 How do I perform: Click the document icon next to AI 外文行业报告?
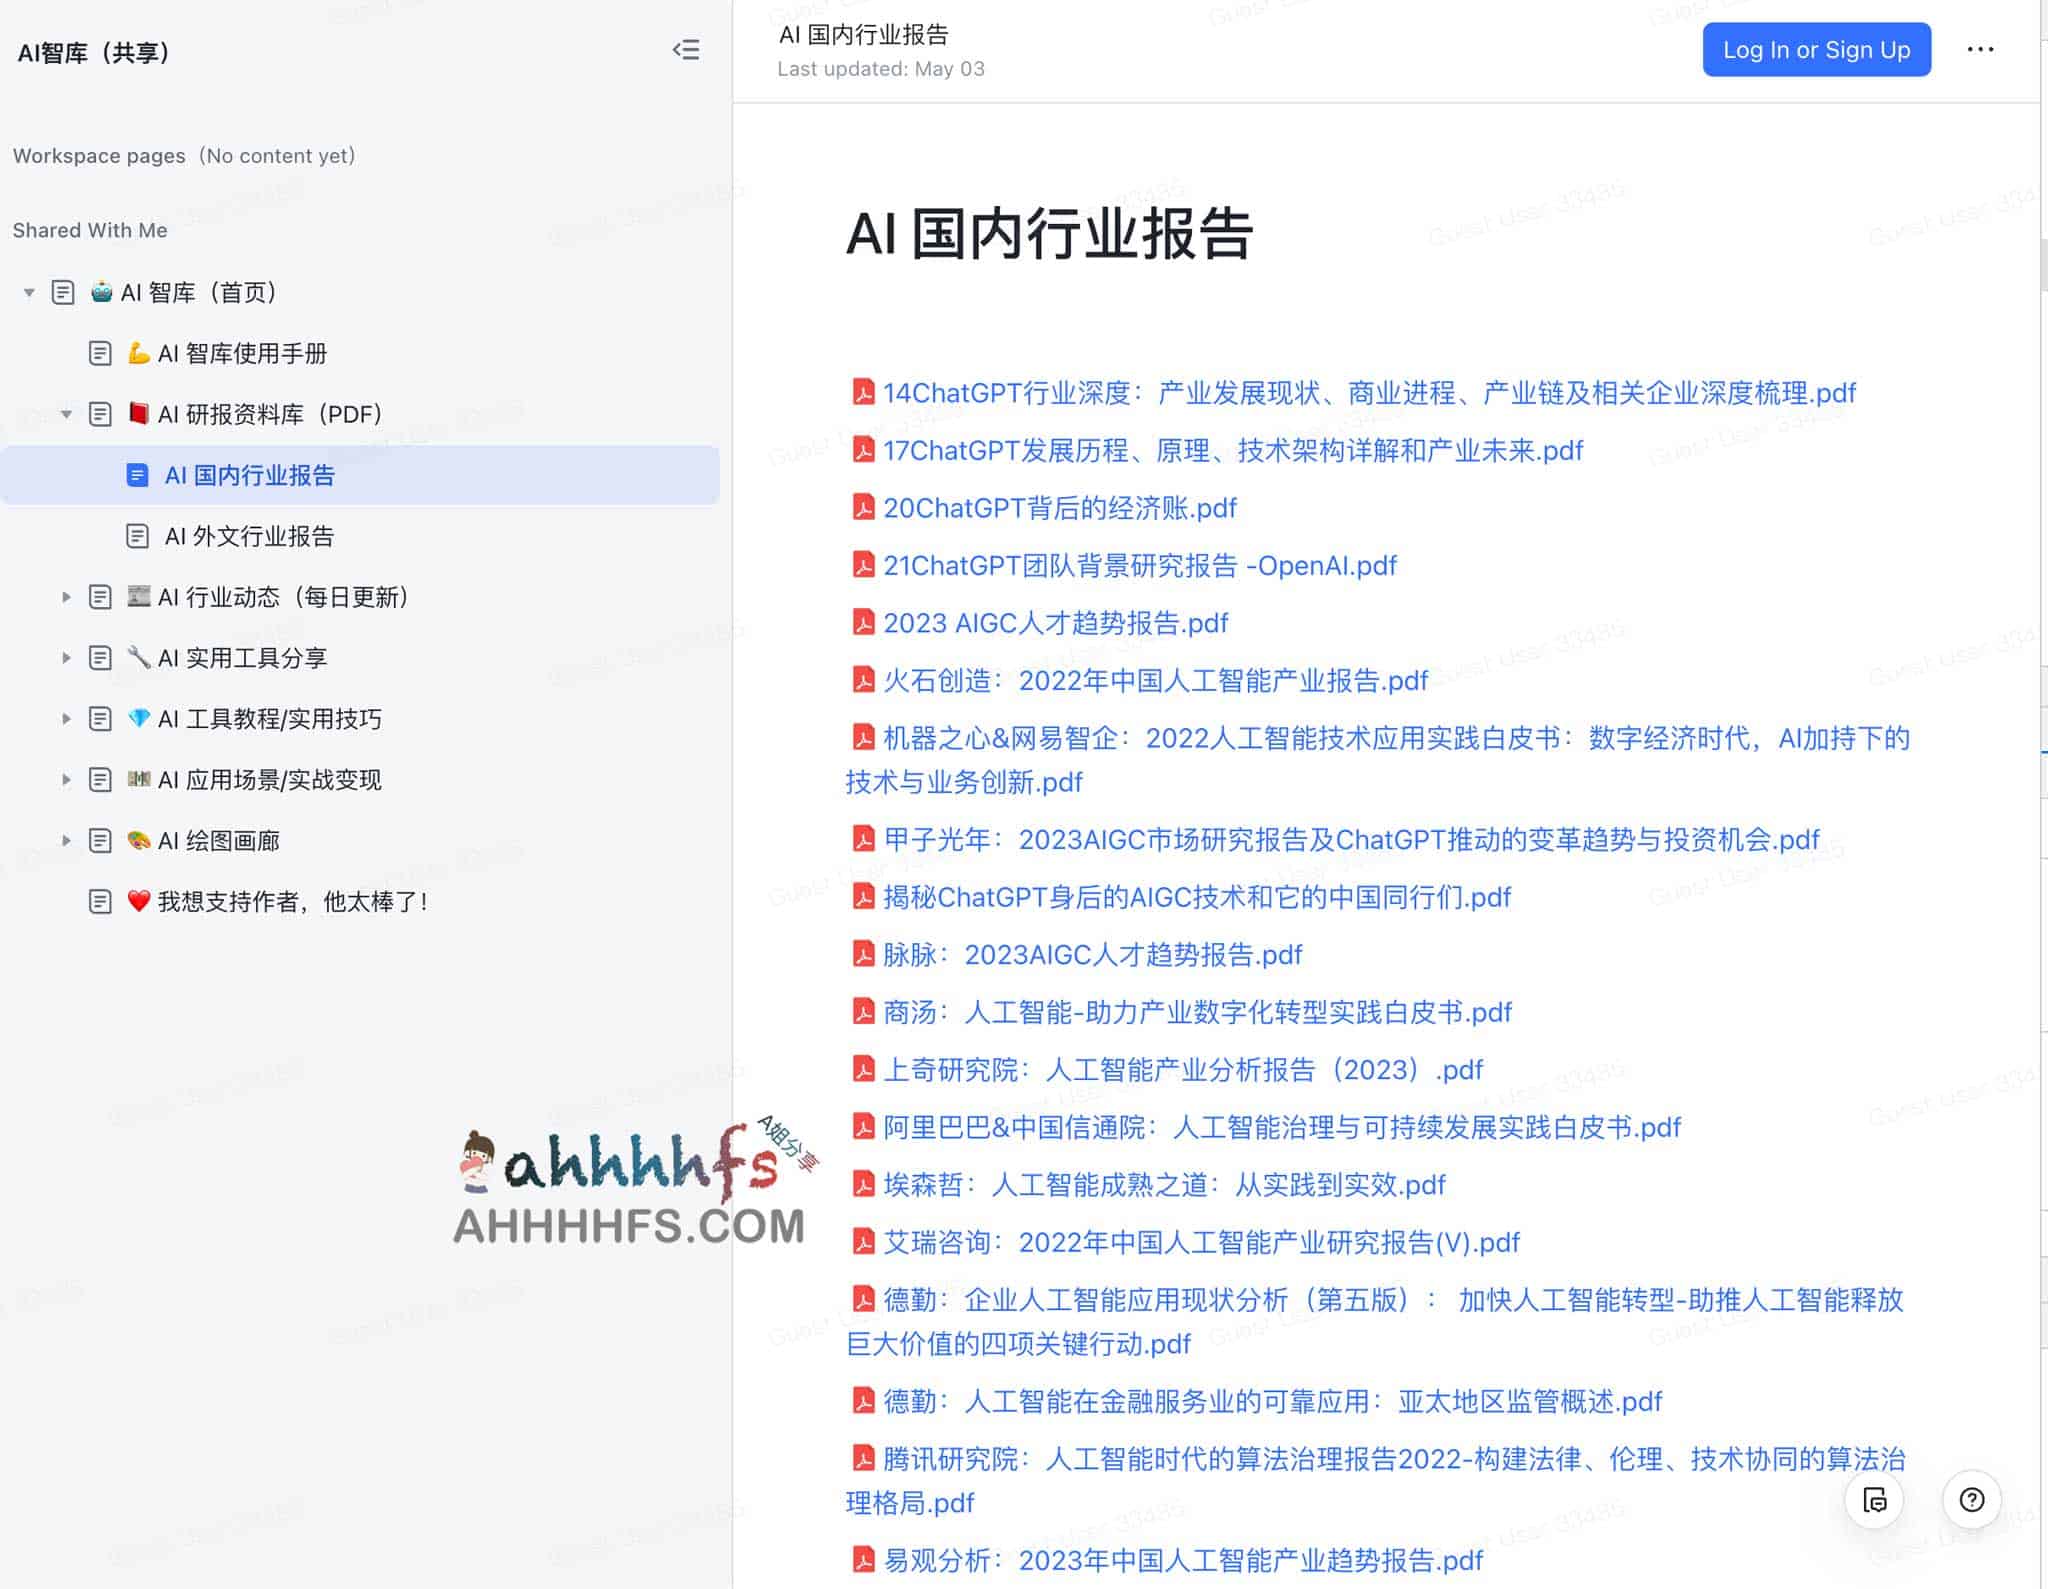pyautogui.click(x=136, y=536)
